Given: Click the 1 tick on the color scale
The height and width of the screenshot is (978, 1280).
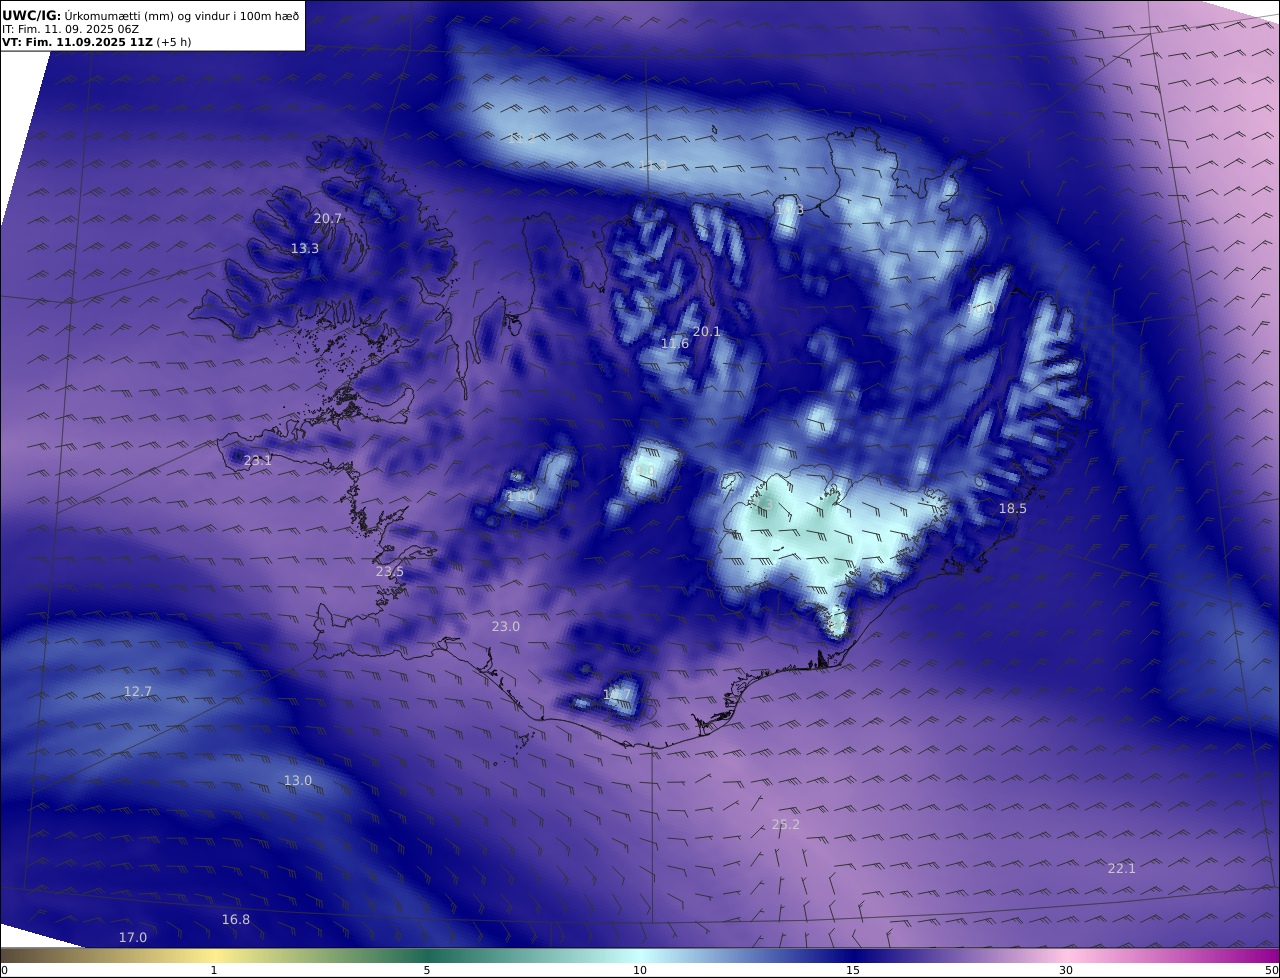Looking at the screenshot, I should click(214, 970).
